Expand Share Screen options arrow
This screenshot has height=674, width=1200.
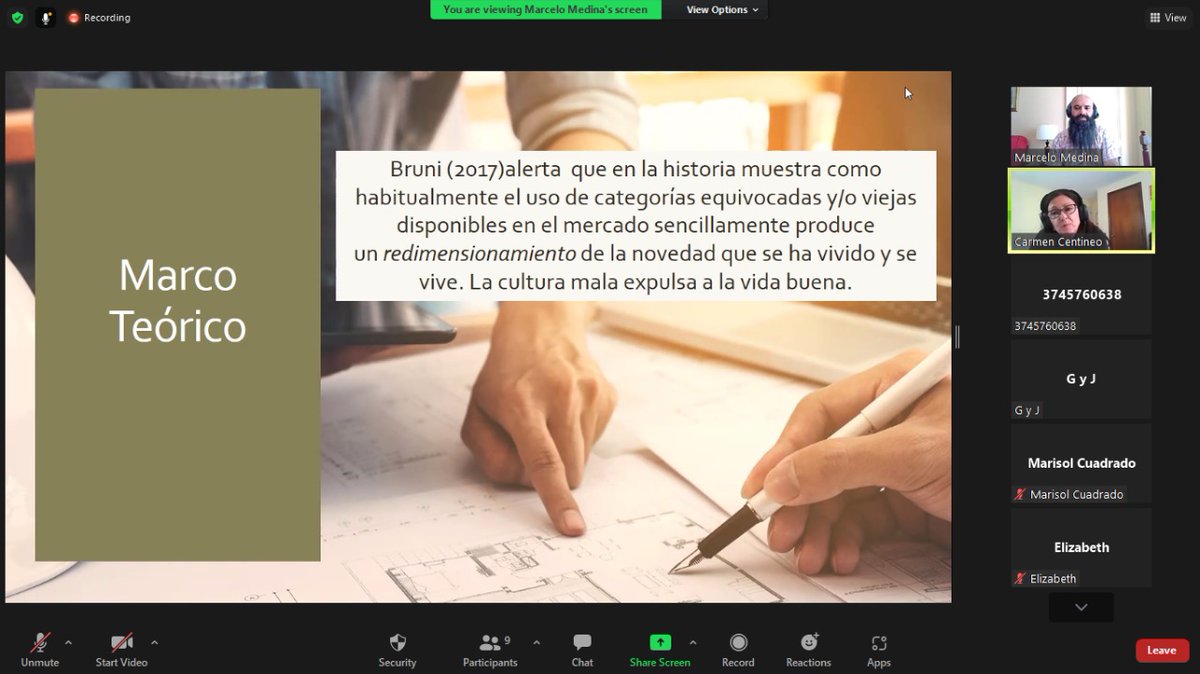693,642
